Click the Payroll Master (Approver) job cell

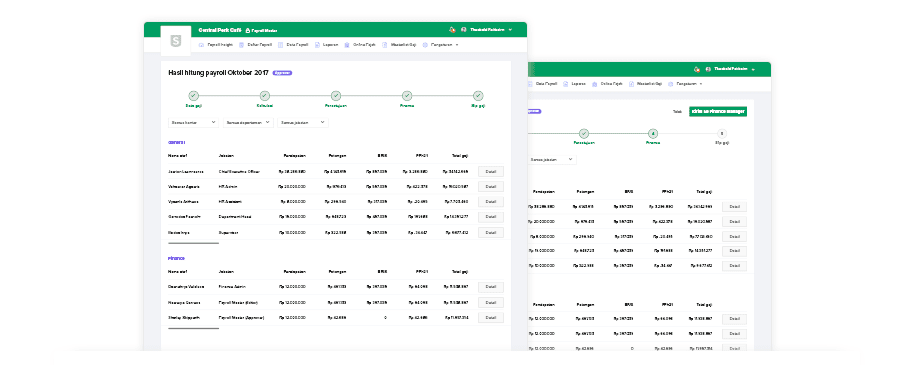coord(241,318)
